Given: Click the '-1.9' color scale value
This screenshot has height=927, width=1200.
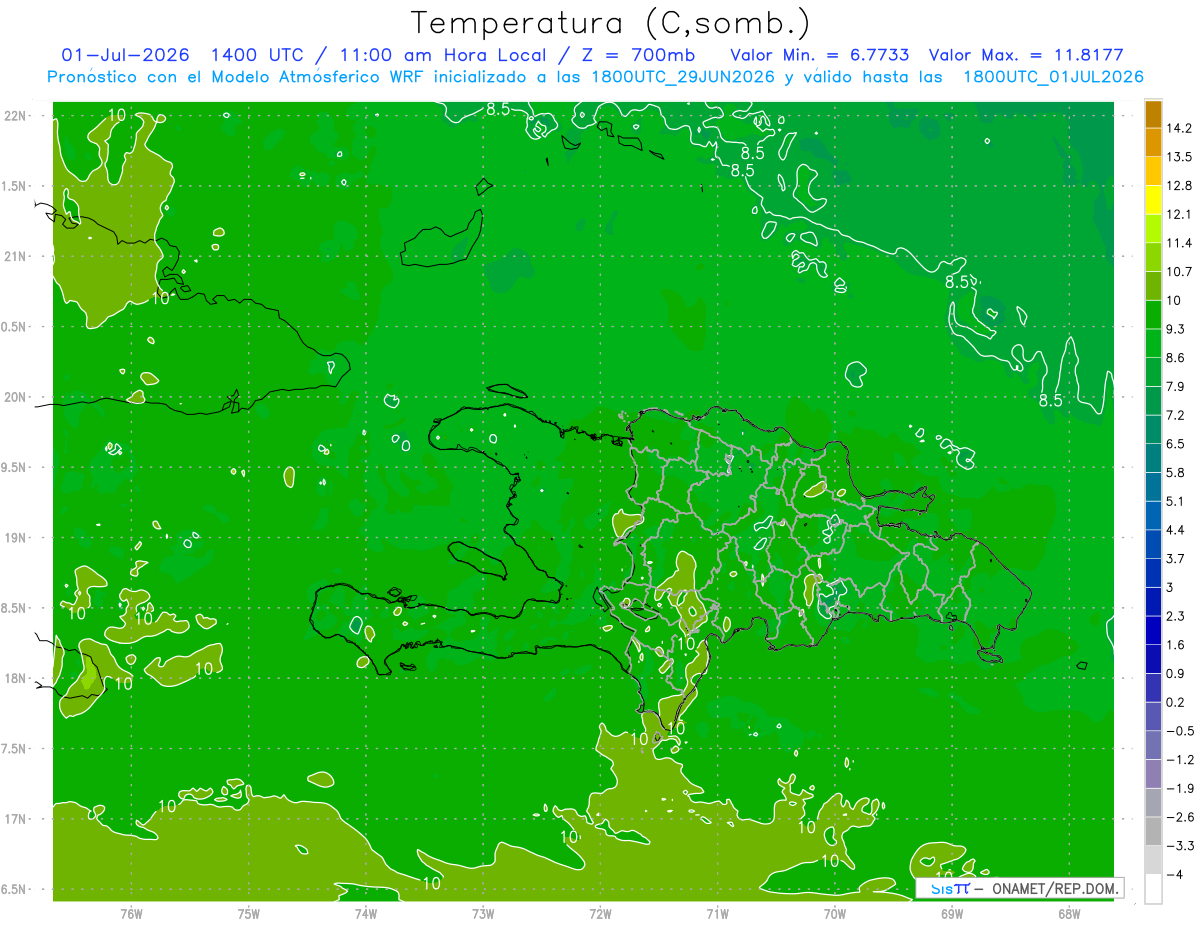Looking at the screenshot, I should click(x=1179, y=789).
